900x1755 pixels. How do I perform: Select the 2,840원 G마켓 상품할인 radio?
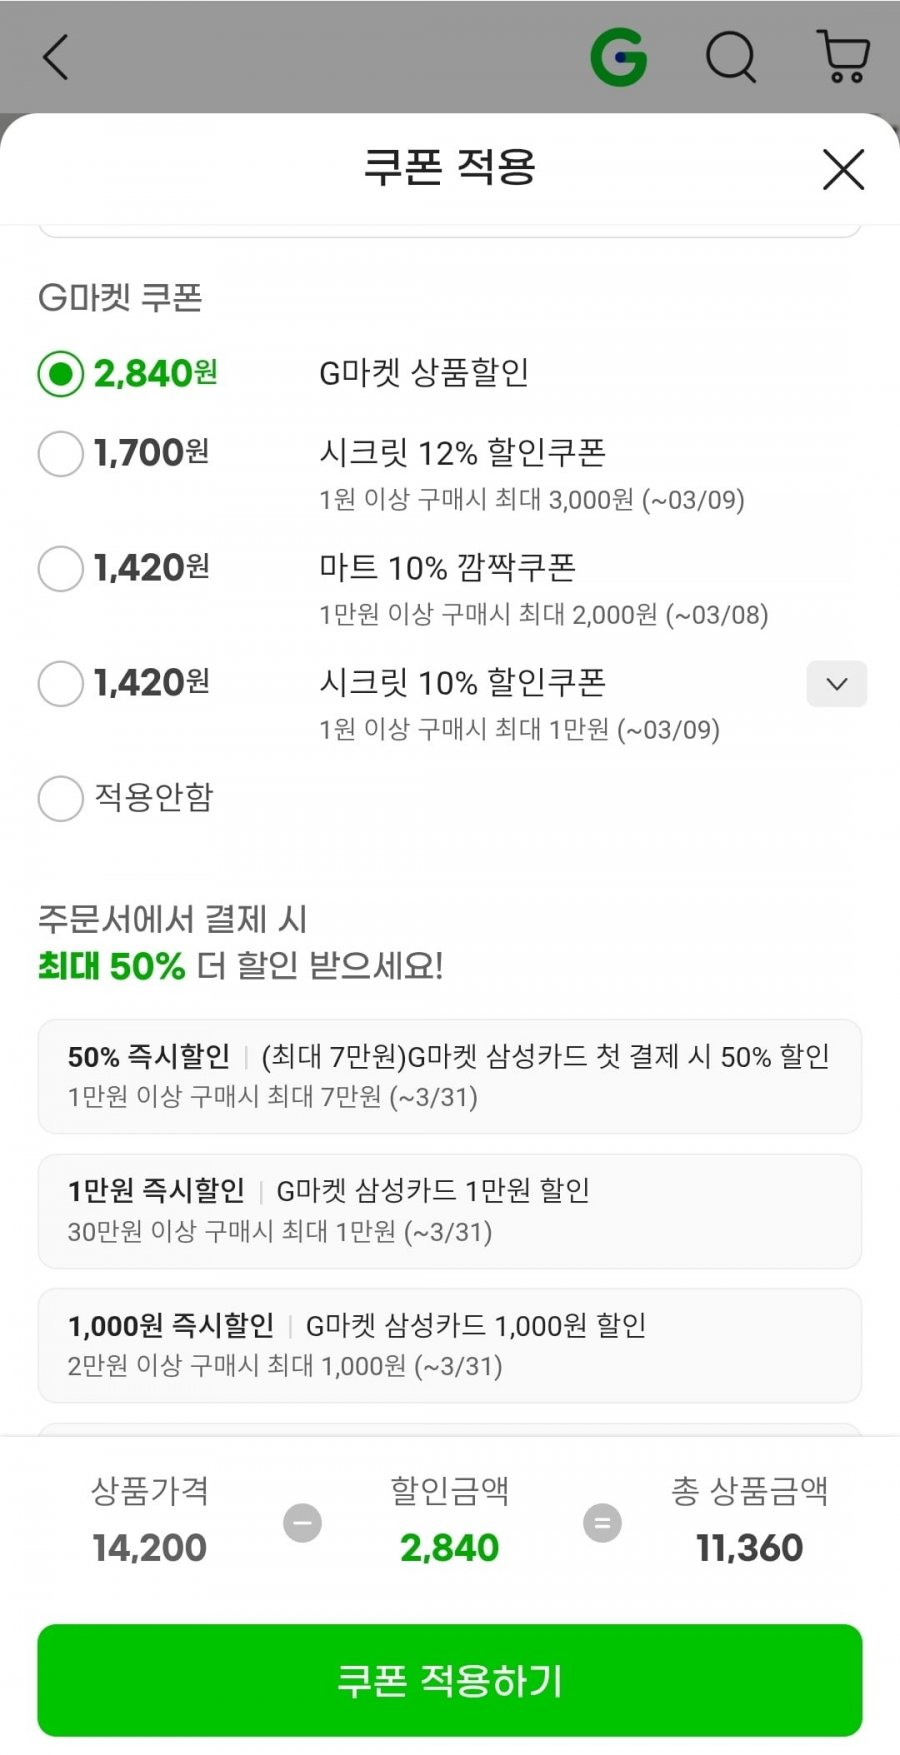click(x=60, y=374)
